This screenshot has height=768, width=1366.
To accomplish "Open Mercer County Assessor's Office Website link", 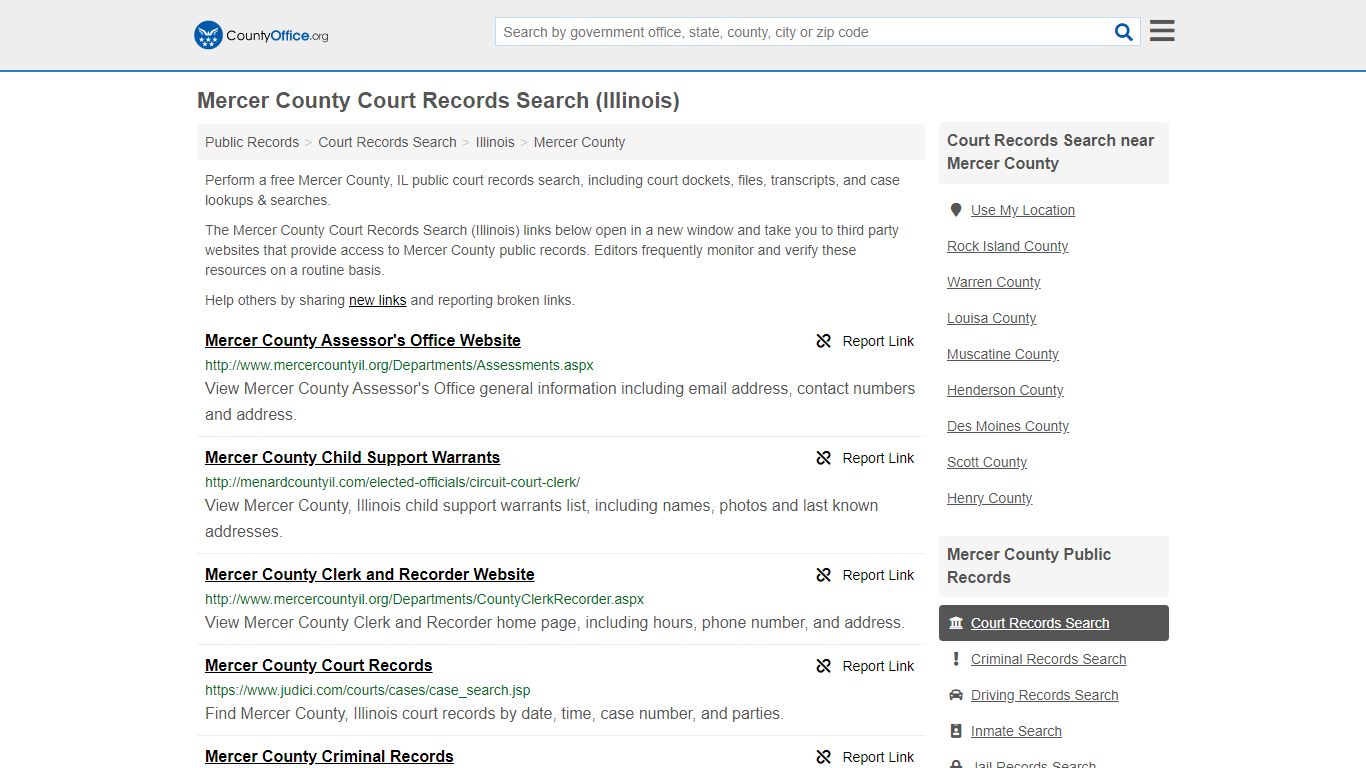I will pos(363,341).
